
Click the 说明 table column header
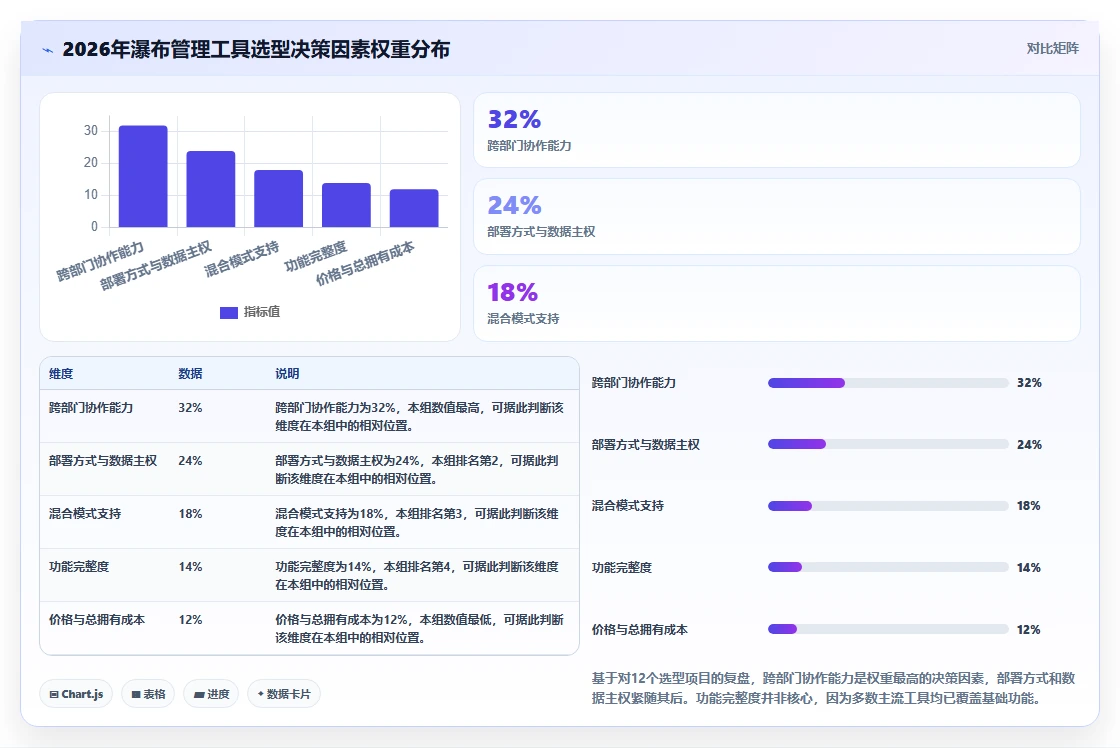tap(287, 374)
